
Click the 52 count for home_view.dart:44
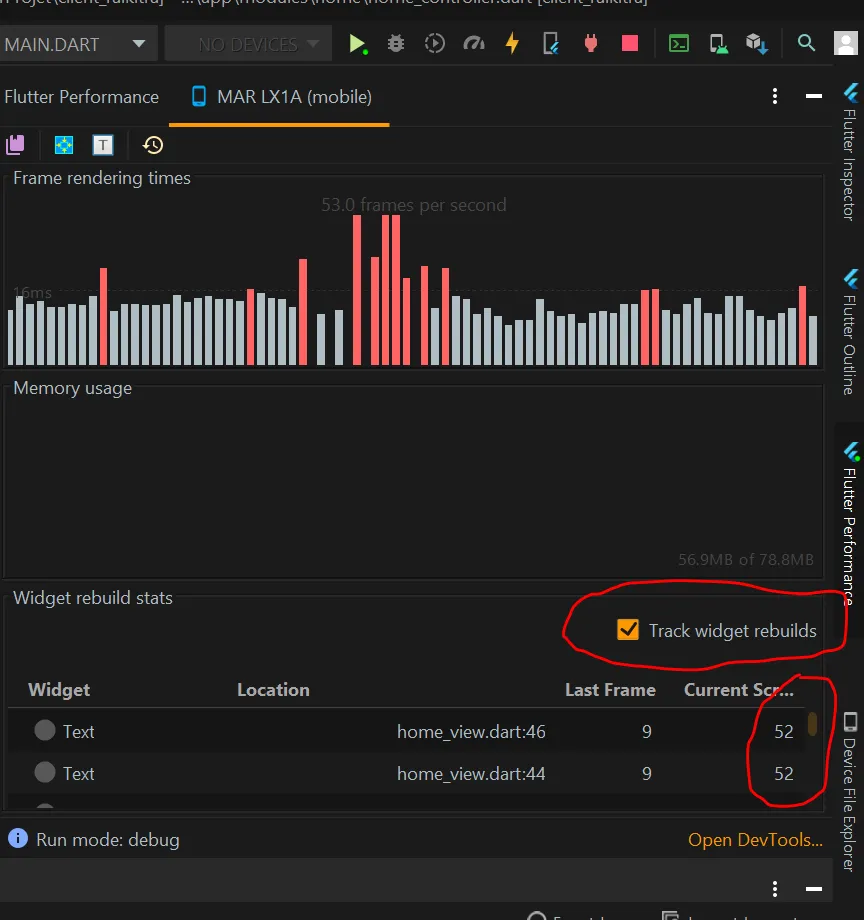pos(784,774)
